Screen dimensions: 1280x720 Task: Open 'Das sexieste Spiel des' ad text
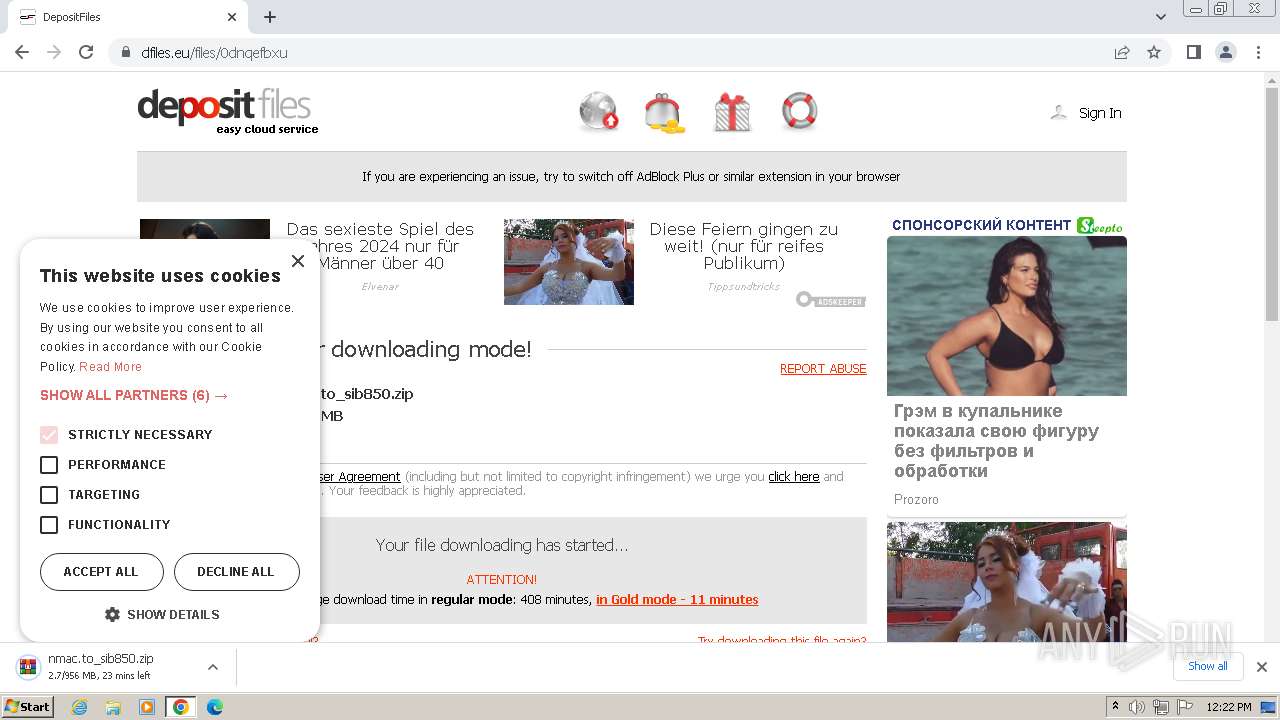point(380,246)
